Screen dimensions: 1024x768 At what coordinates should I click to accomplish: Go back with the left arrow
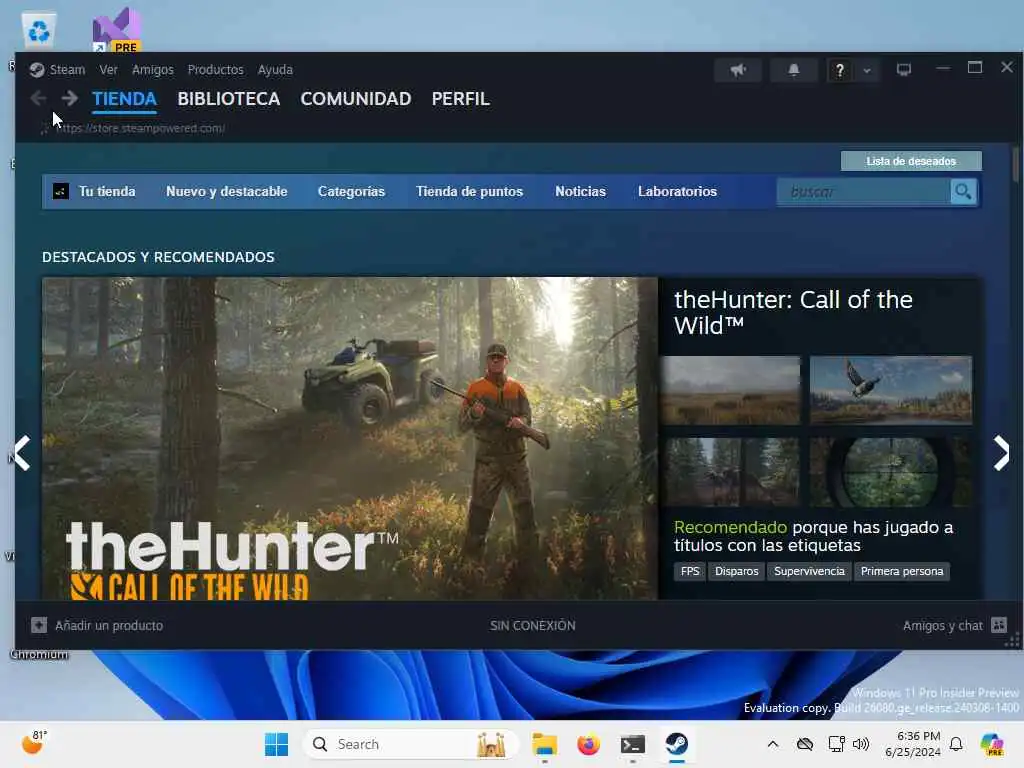[x=39, y=99]
